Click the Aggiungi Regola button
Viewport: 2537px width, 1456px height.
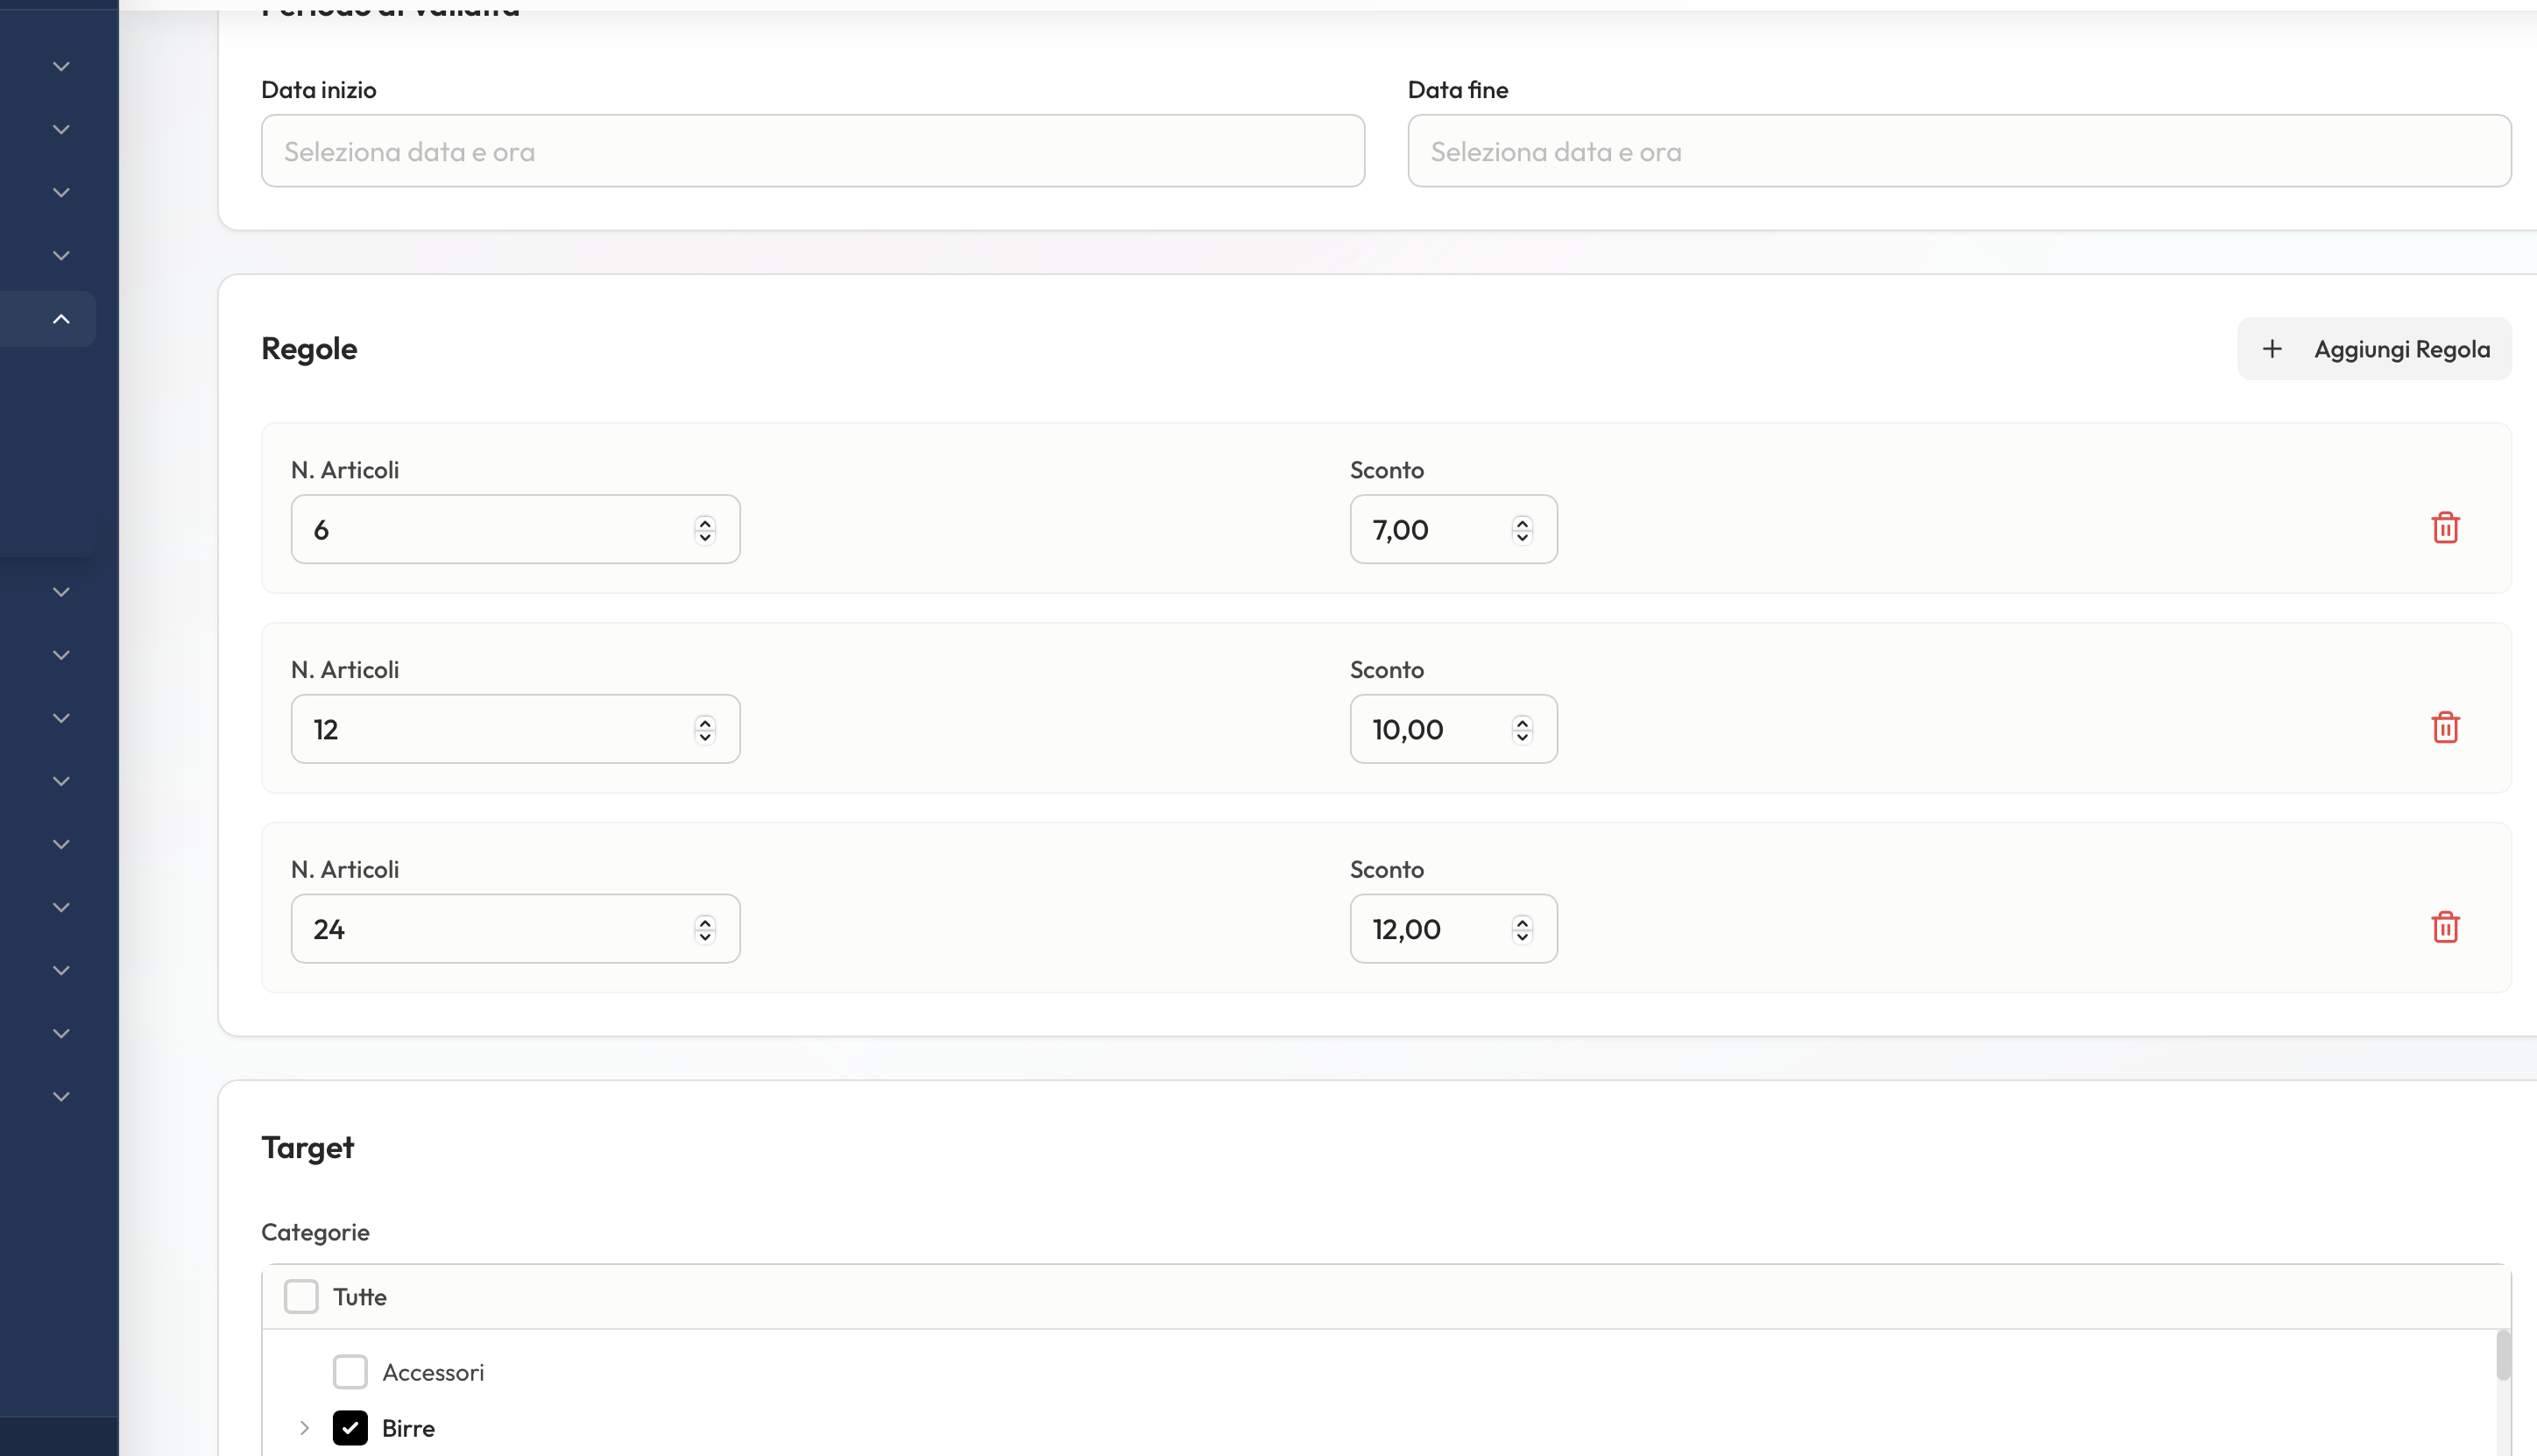click(2374, 349)
